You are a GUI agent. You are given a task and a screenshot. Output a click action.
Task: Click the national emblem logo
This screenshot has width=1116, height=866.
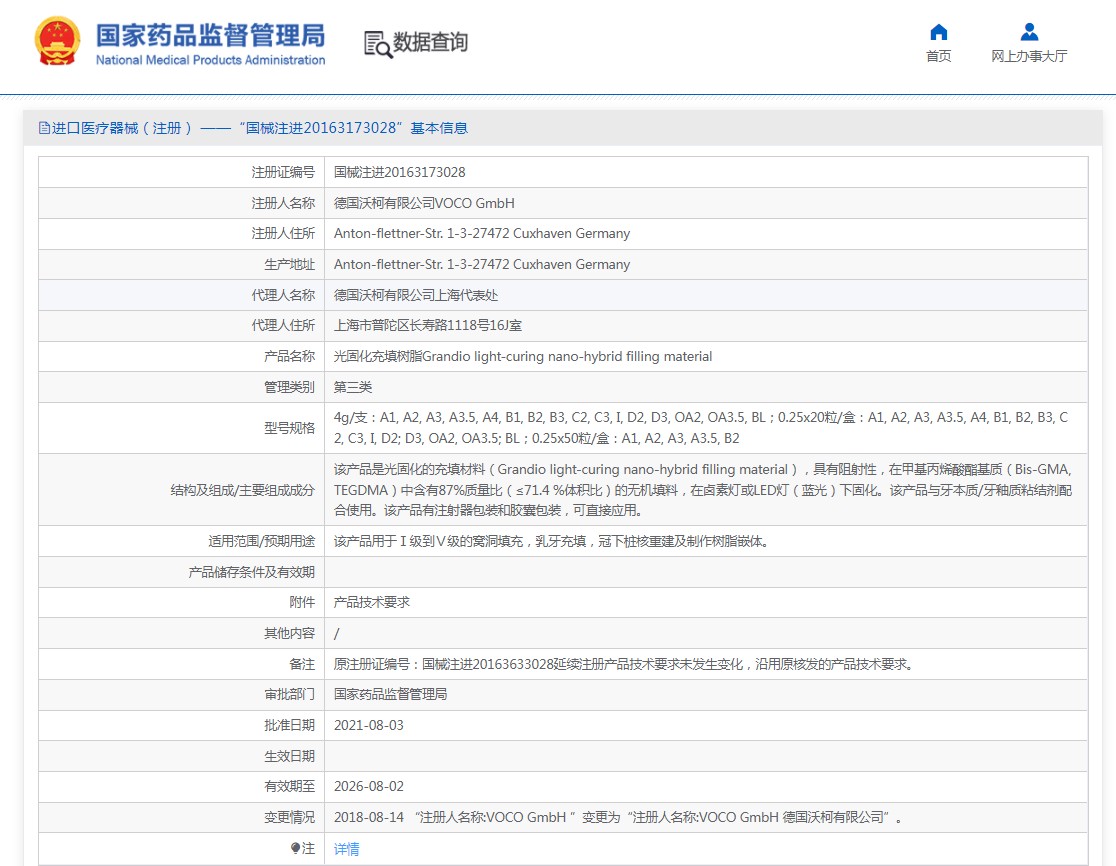(58, 42)
